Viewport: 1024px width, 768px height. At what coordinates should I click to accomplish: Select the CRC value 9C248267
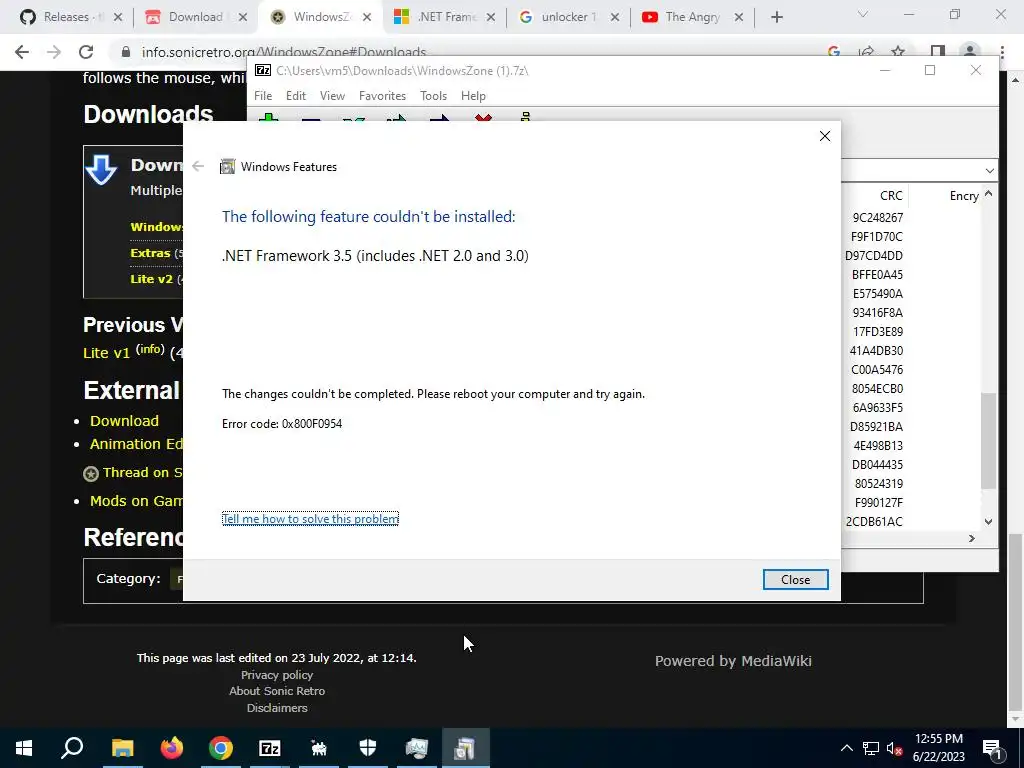click(x=878, y=217)
